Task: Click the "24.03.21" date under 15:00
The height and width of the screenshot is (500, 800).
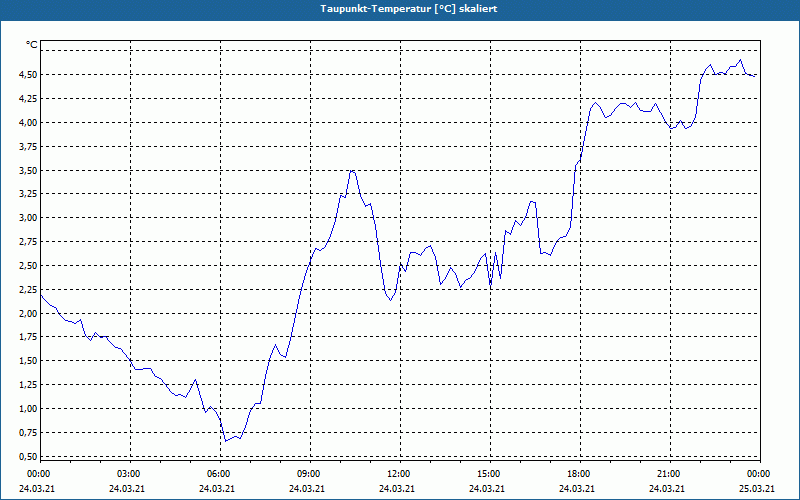Action: (x=487, y=489)
